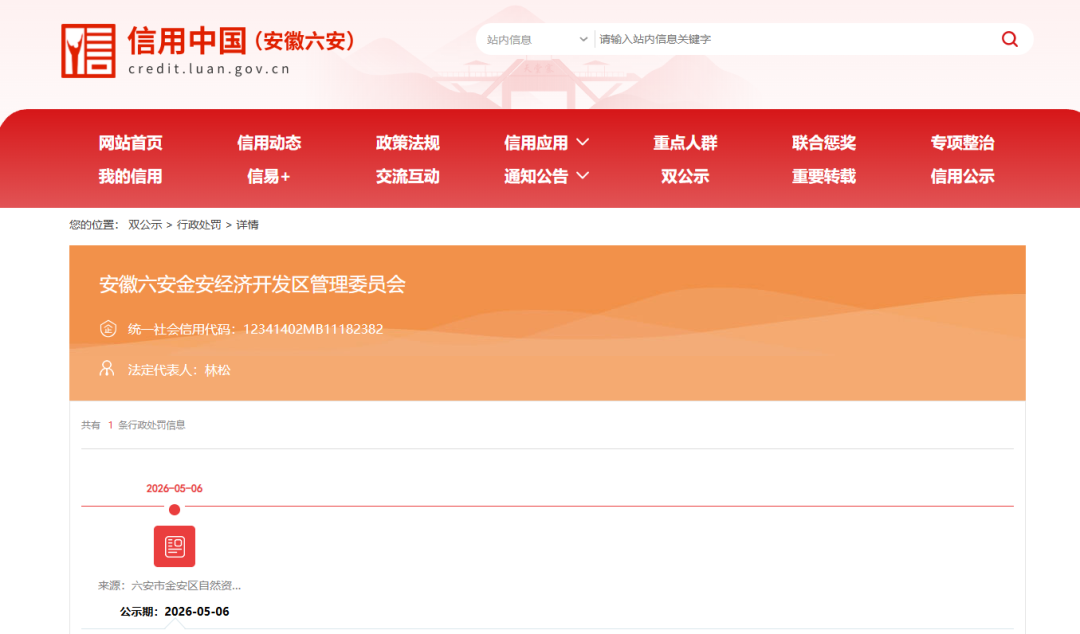
Task: Open the 信用动态 menu item
Action: click(x=269, y=143)
